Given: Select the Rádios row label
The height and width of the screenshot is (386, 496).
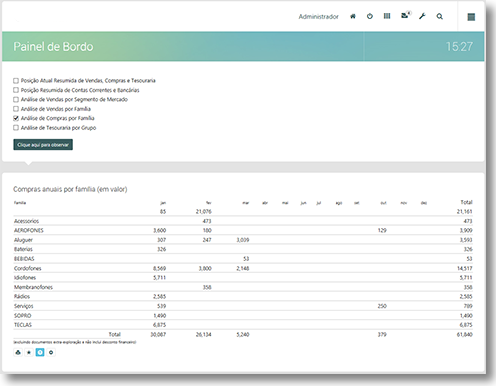Looking at the screenshot, I should (22, 296).
